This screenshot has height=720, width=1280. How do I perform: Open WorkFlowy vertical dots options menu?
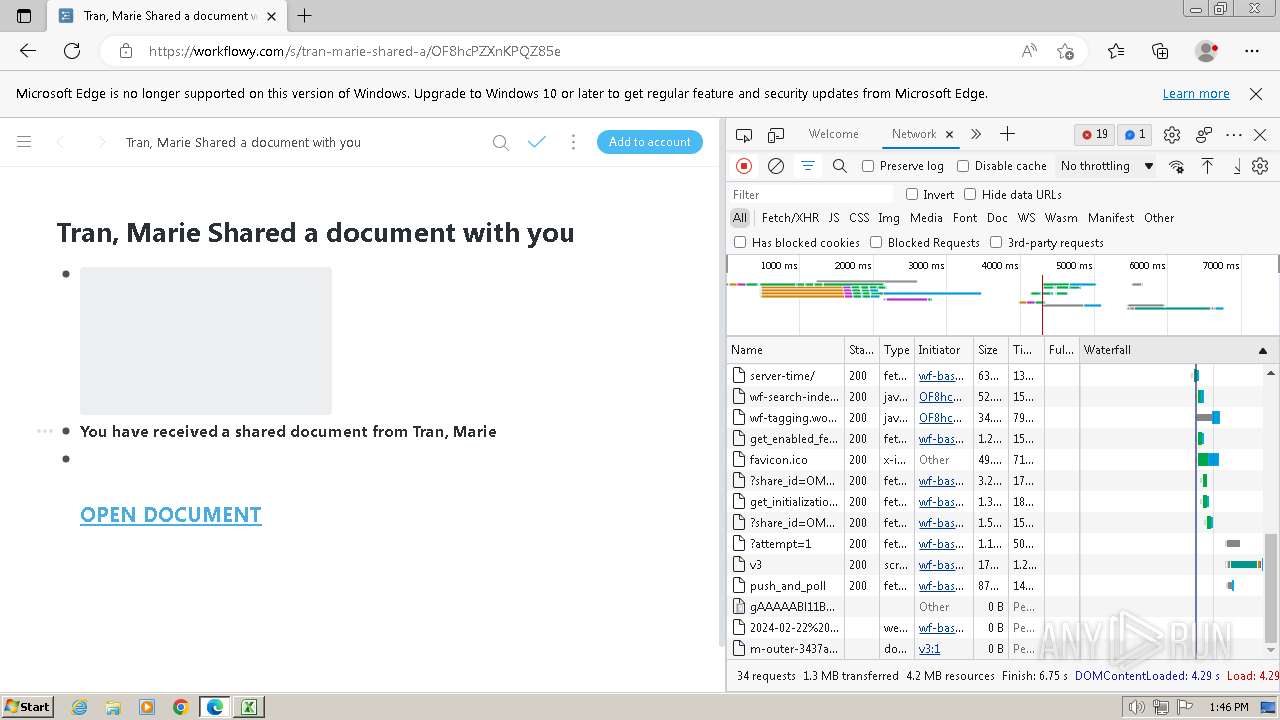[x=573, y=142]
